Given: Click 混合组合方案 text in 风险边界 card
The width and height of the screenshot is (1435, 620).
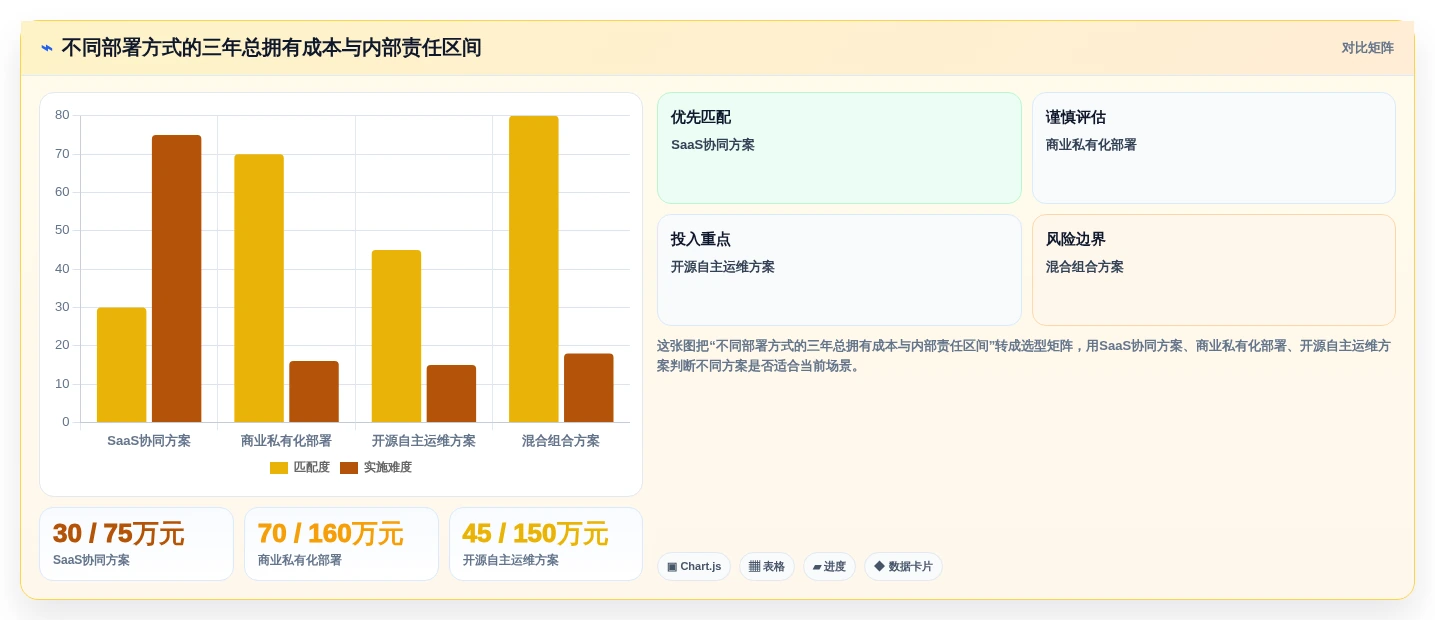Looking at the screenshot, I should pyautogui.click(x=1085, y=267).
